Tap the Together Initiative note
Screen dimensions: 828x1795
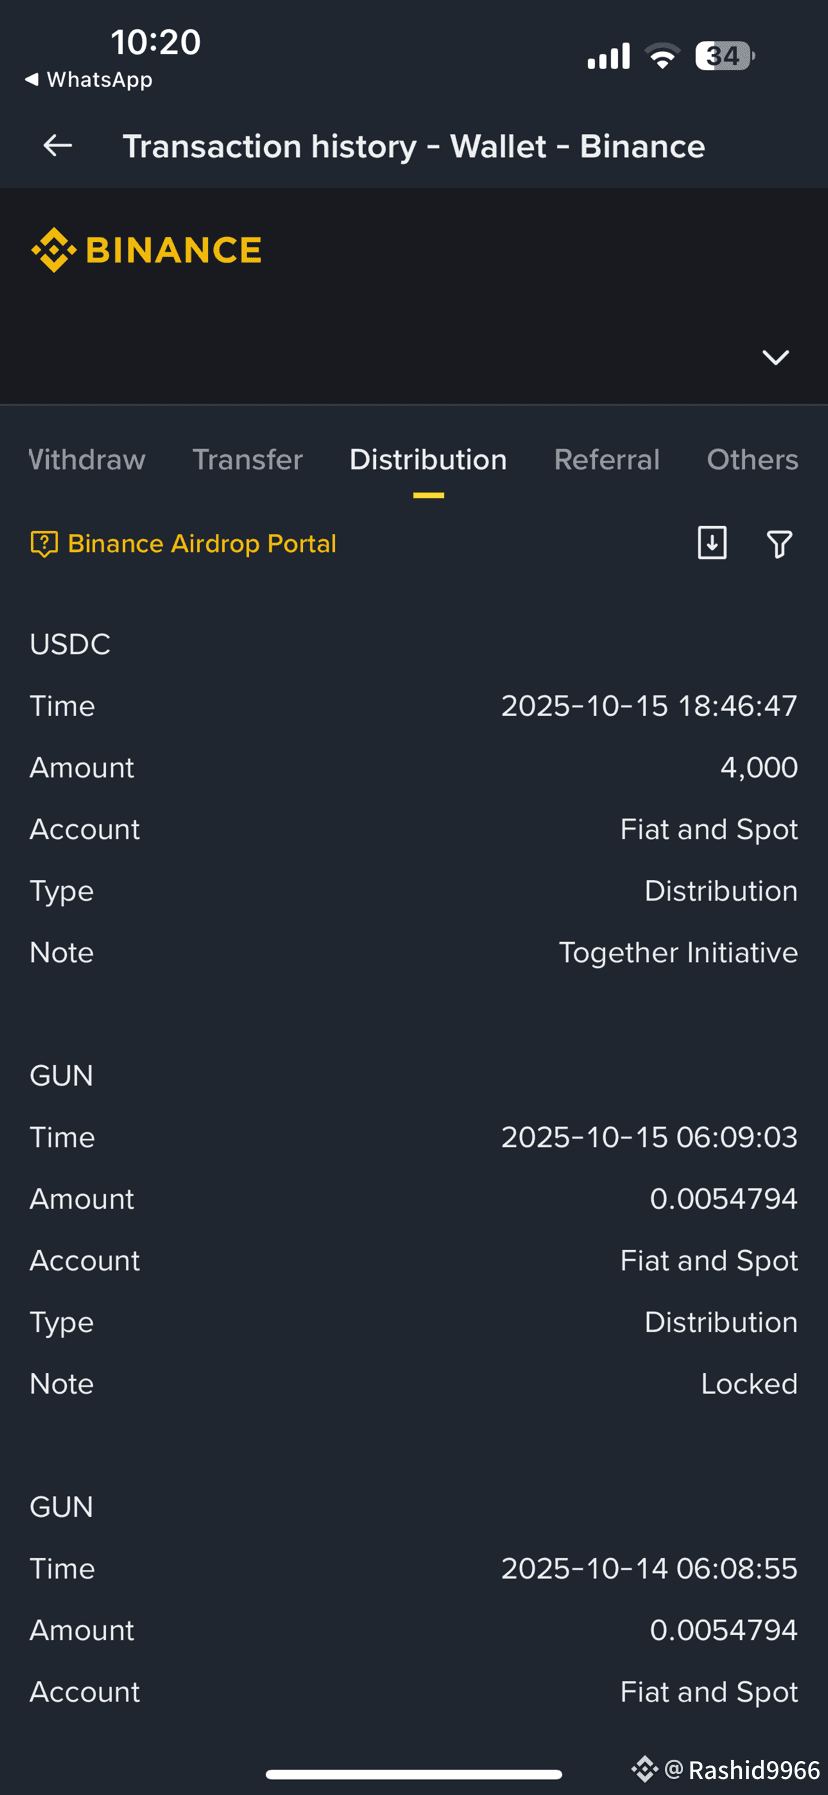(678, 953)
